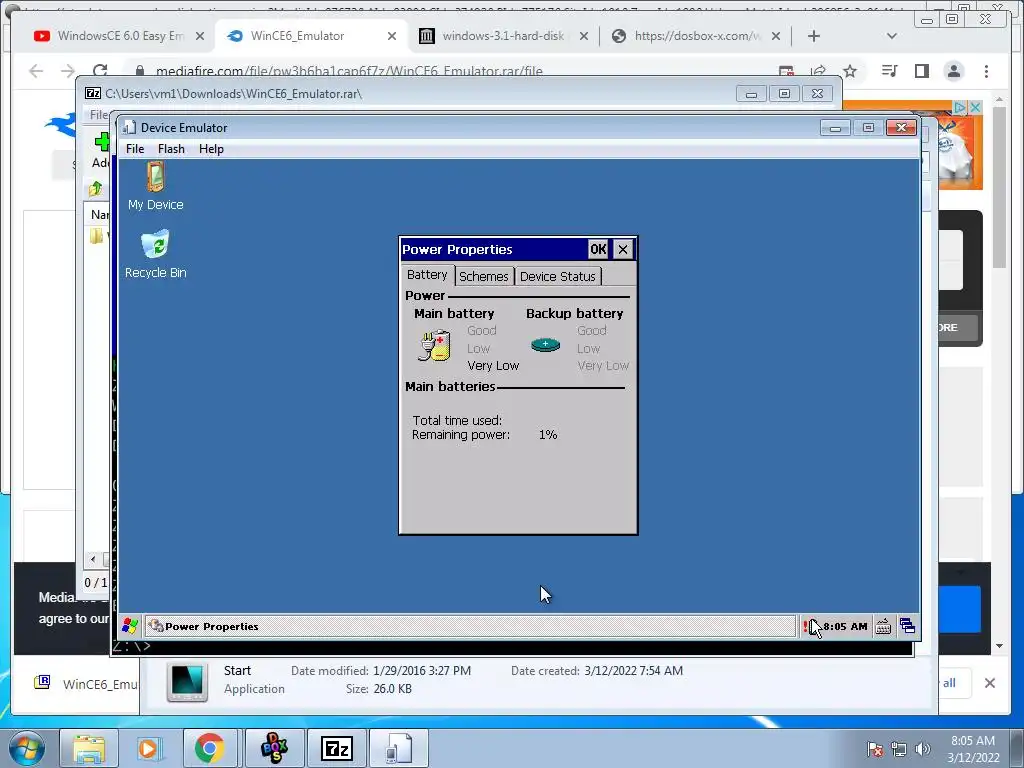This screenshot has width=1024, height=768.
Task: Click the Start application thumbnail in details pane
Action: (187, 681)
